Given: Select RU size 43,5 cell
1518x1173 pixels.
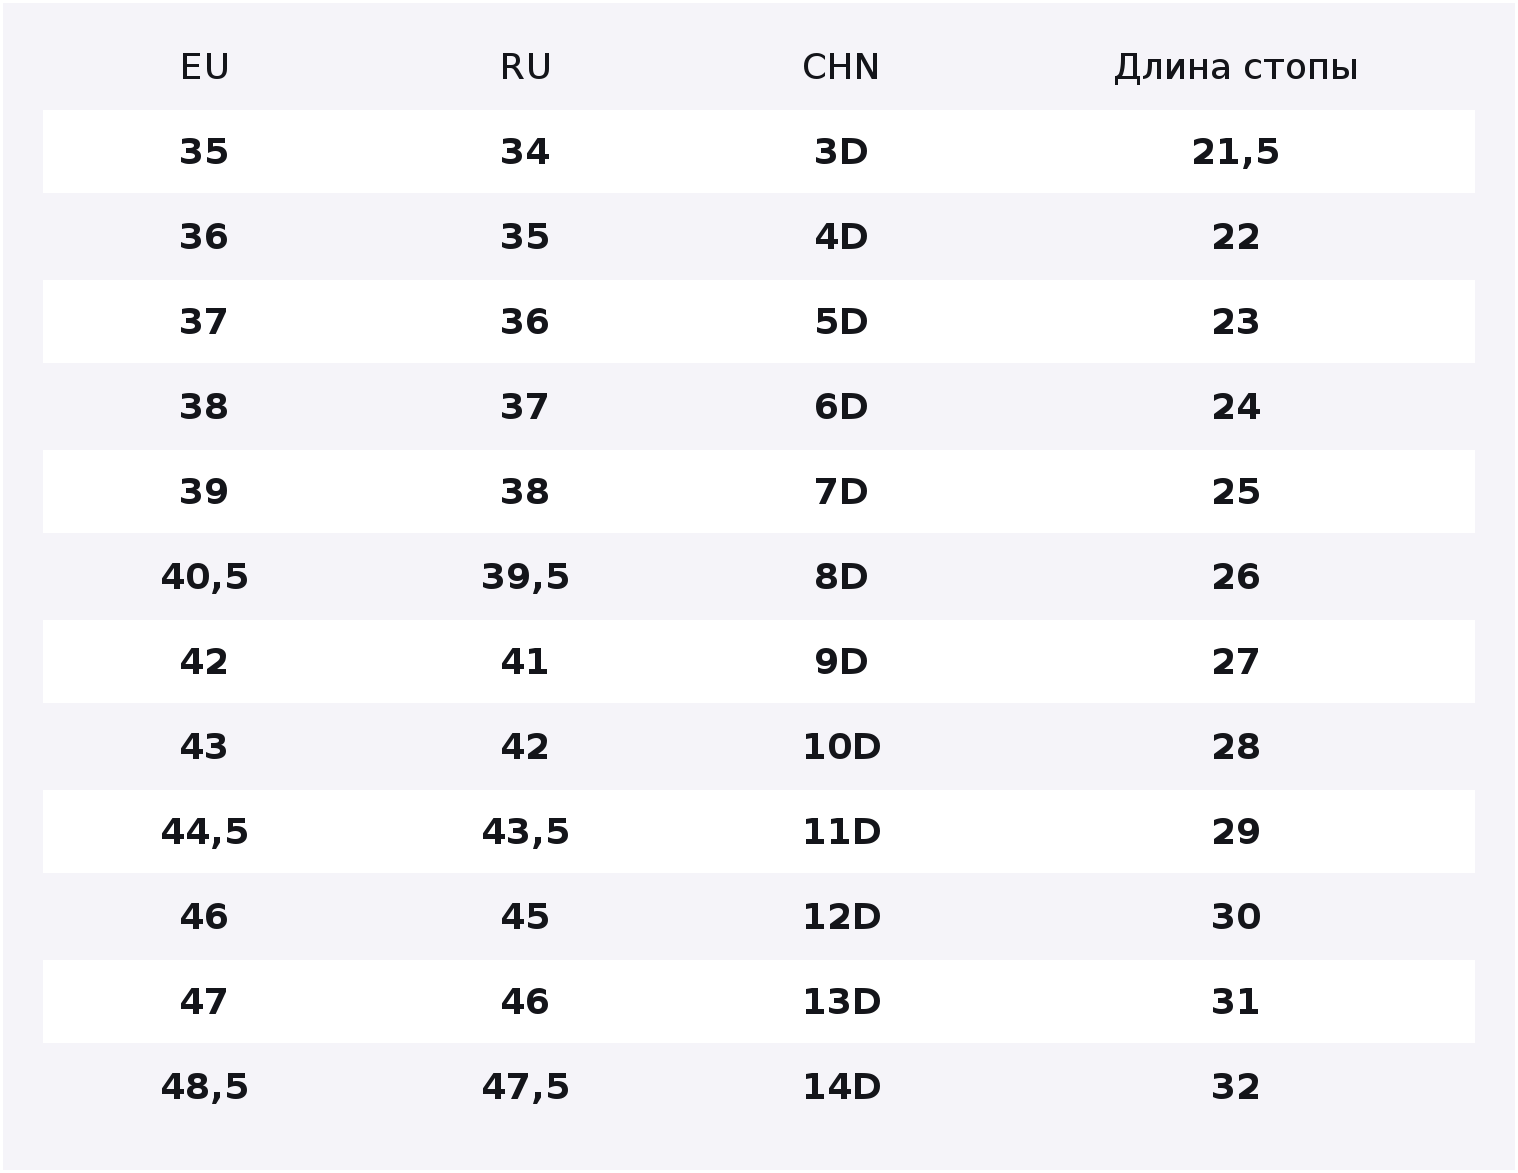Looking at the screenshot, I should click(525, 832).
